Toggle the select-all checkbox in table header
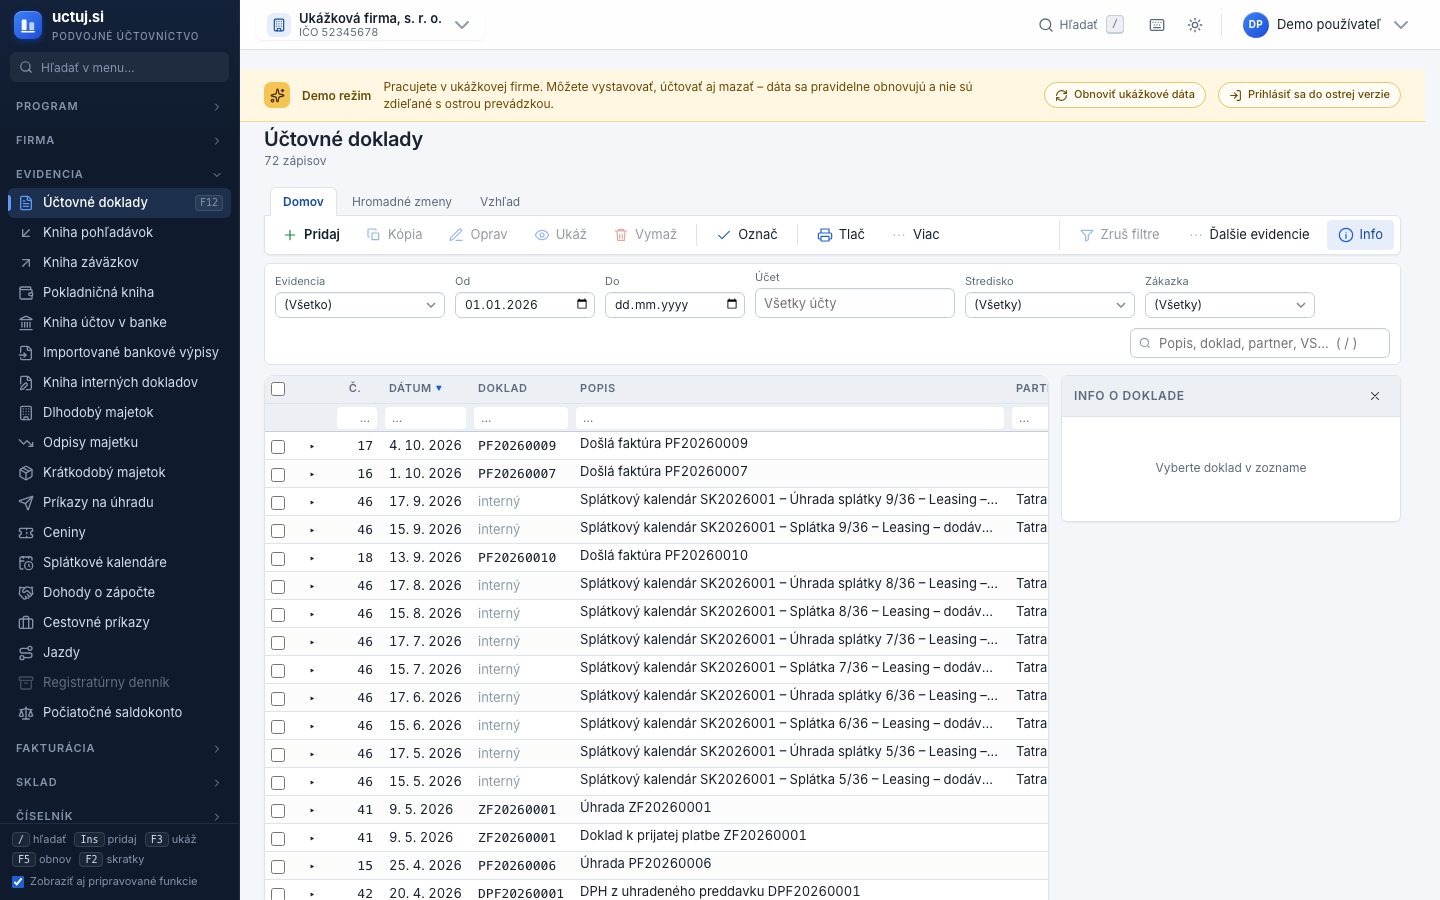 pos(278,389)
